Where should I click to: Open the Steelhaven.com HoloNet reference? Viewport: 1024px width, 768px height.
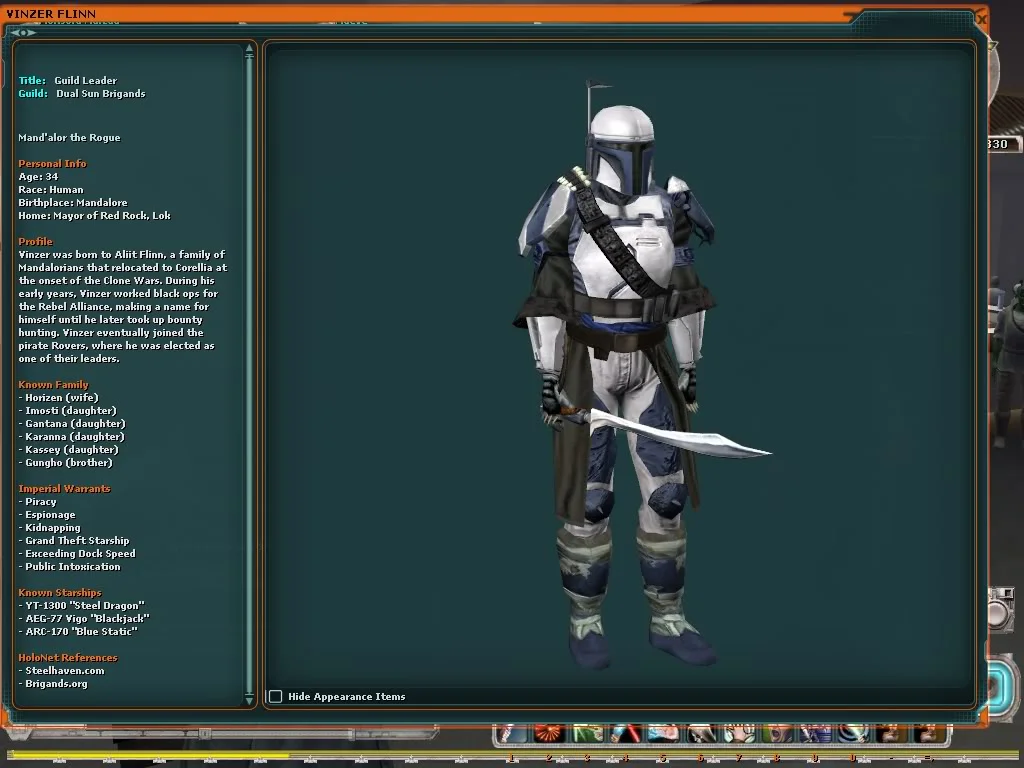click(65, 671)
